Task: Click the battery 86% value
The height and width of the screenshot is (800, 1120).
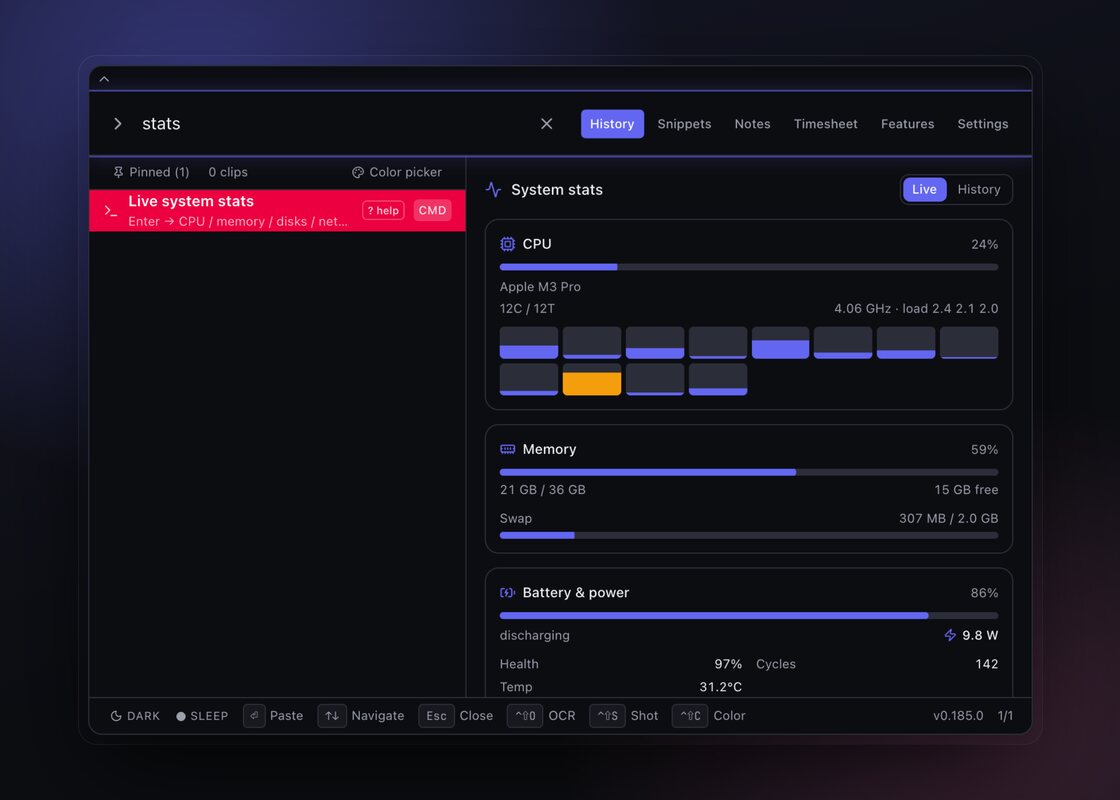Action: pos(984,593)
